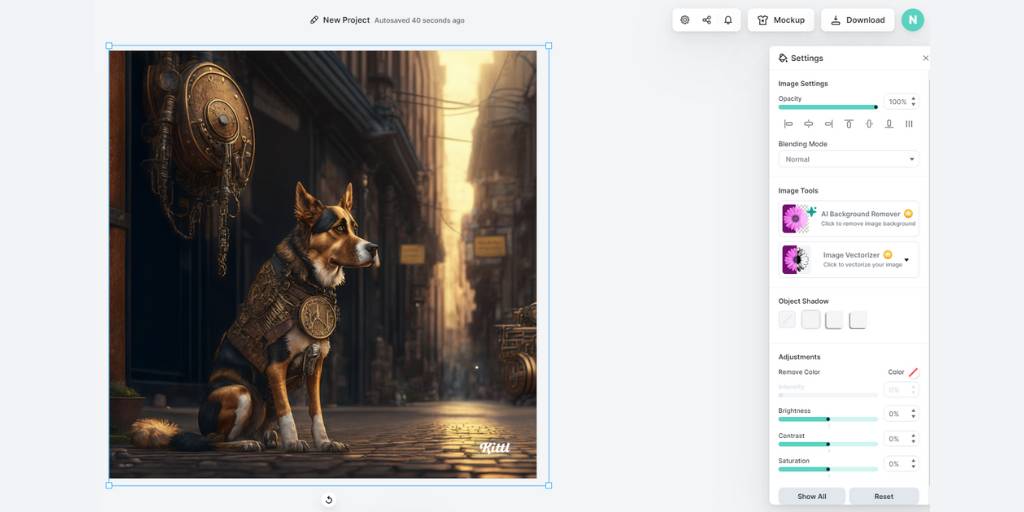Viewport: 1024px width, 512px height.
Task: Adjust the Saturation slider
Action: point(828,469)
